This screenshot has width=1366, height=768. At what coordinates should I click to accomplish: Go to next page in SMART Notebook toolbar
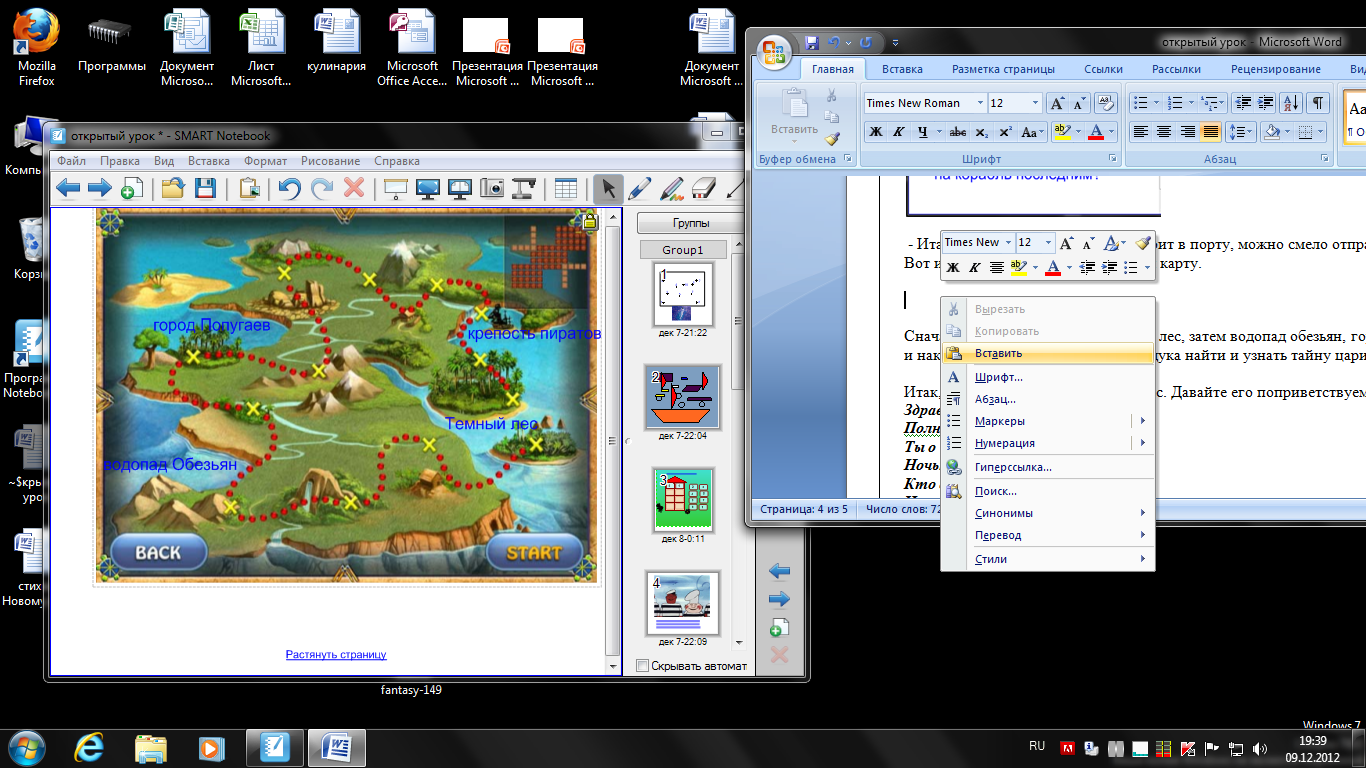pos(99,188)
